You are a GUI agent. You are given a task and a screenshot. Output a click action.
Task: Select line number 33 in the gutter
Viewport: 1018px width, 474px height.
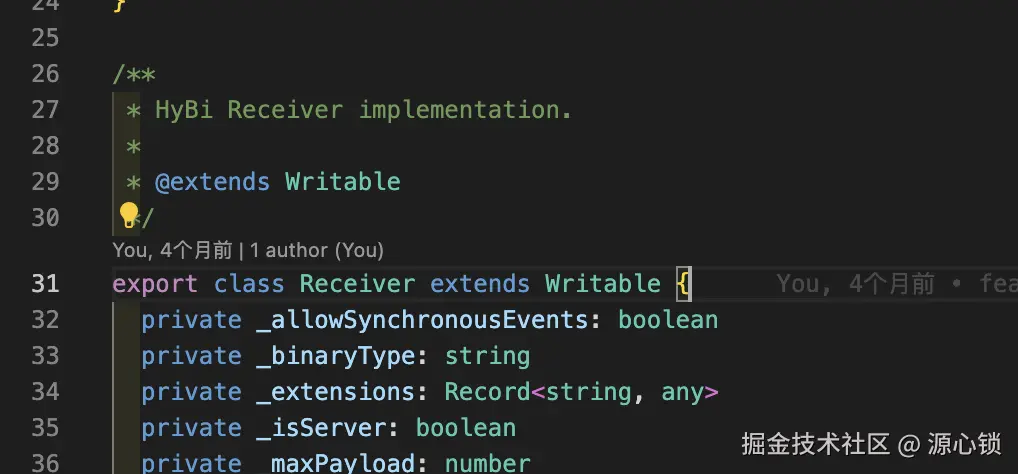point(45,356)
